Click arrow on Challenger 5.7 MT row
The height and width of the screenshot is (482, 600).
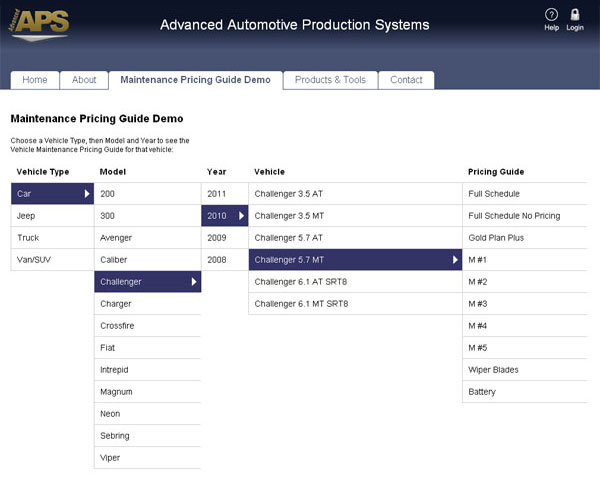point(455,260)
